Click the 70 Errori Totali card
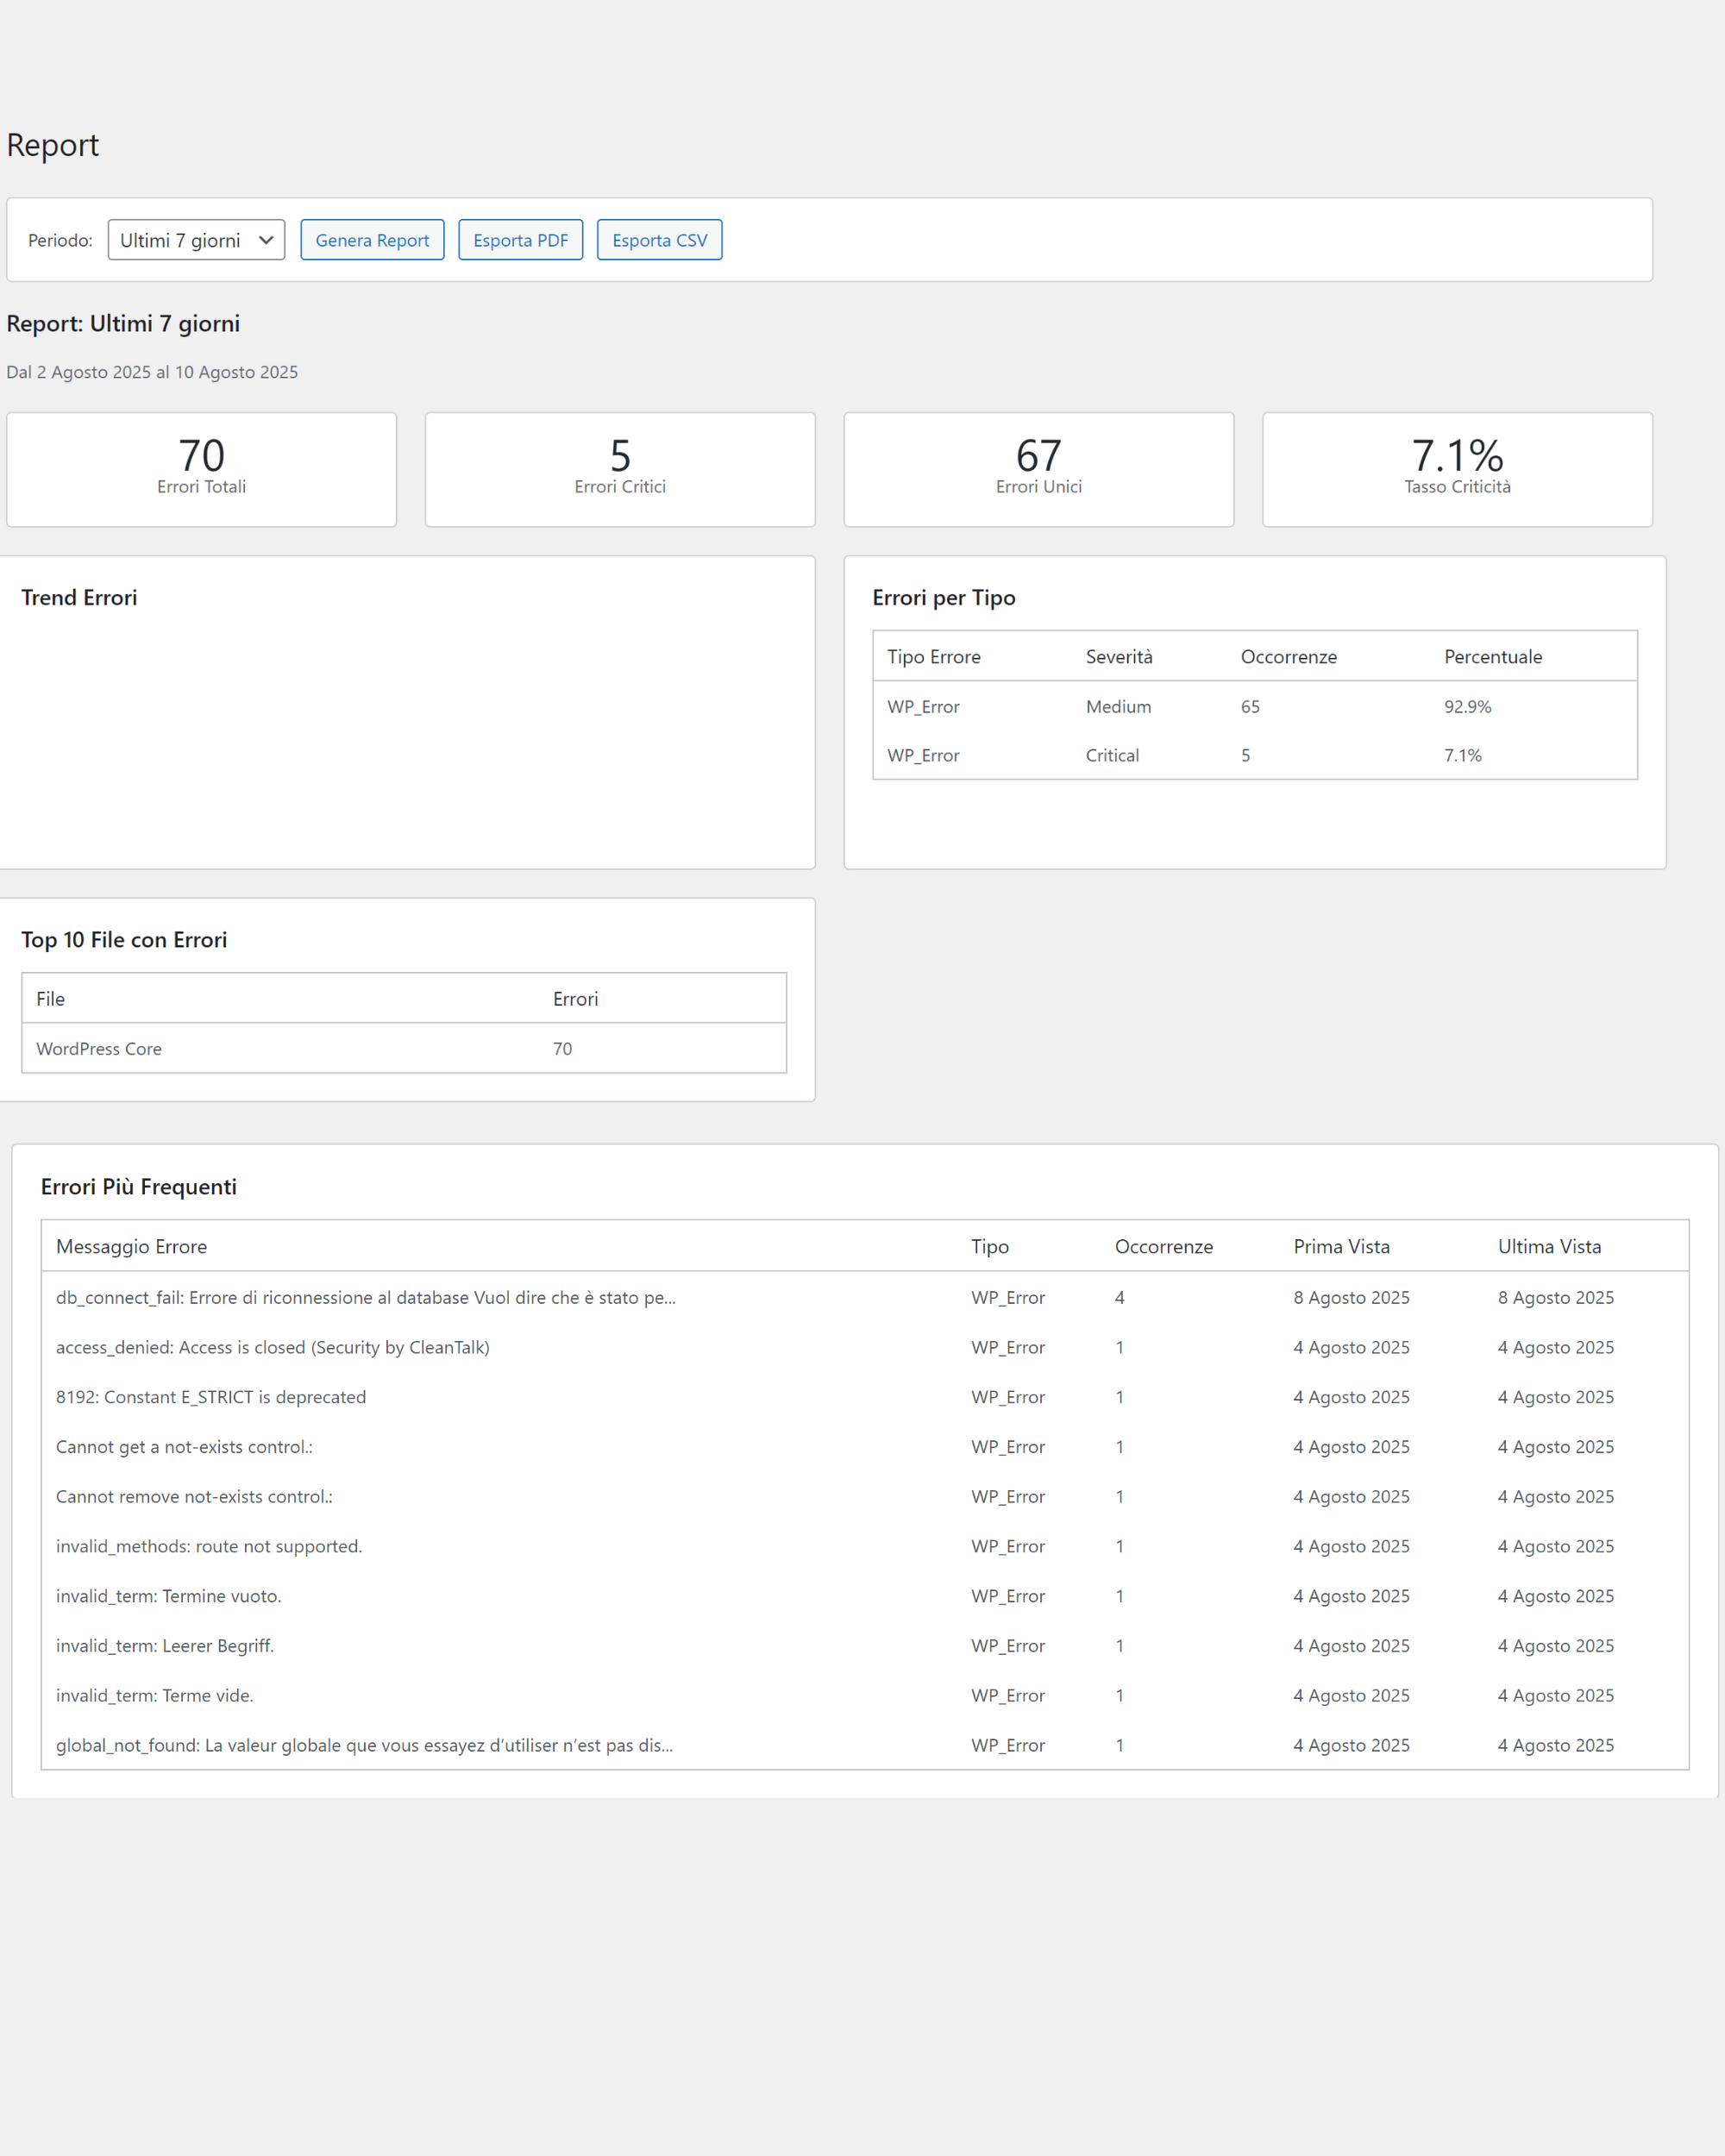1725x2156 pixels. 201,469
